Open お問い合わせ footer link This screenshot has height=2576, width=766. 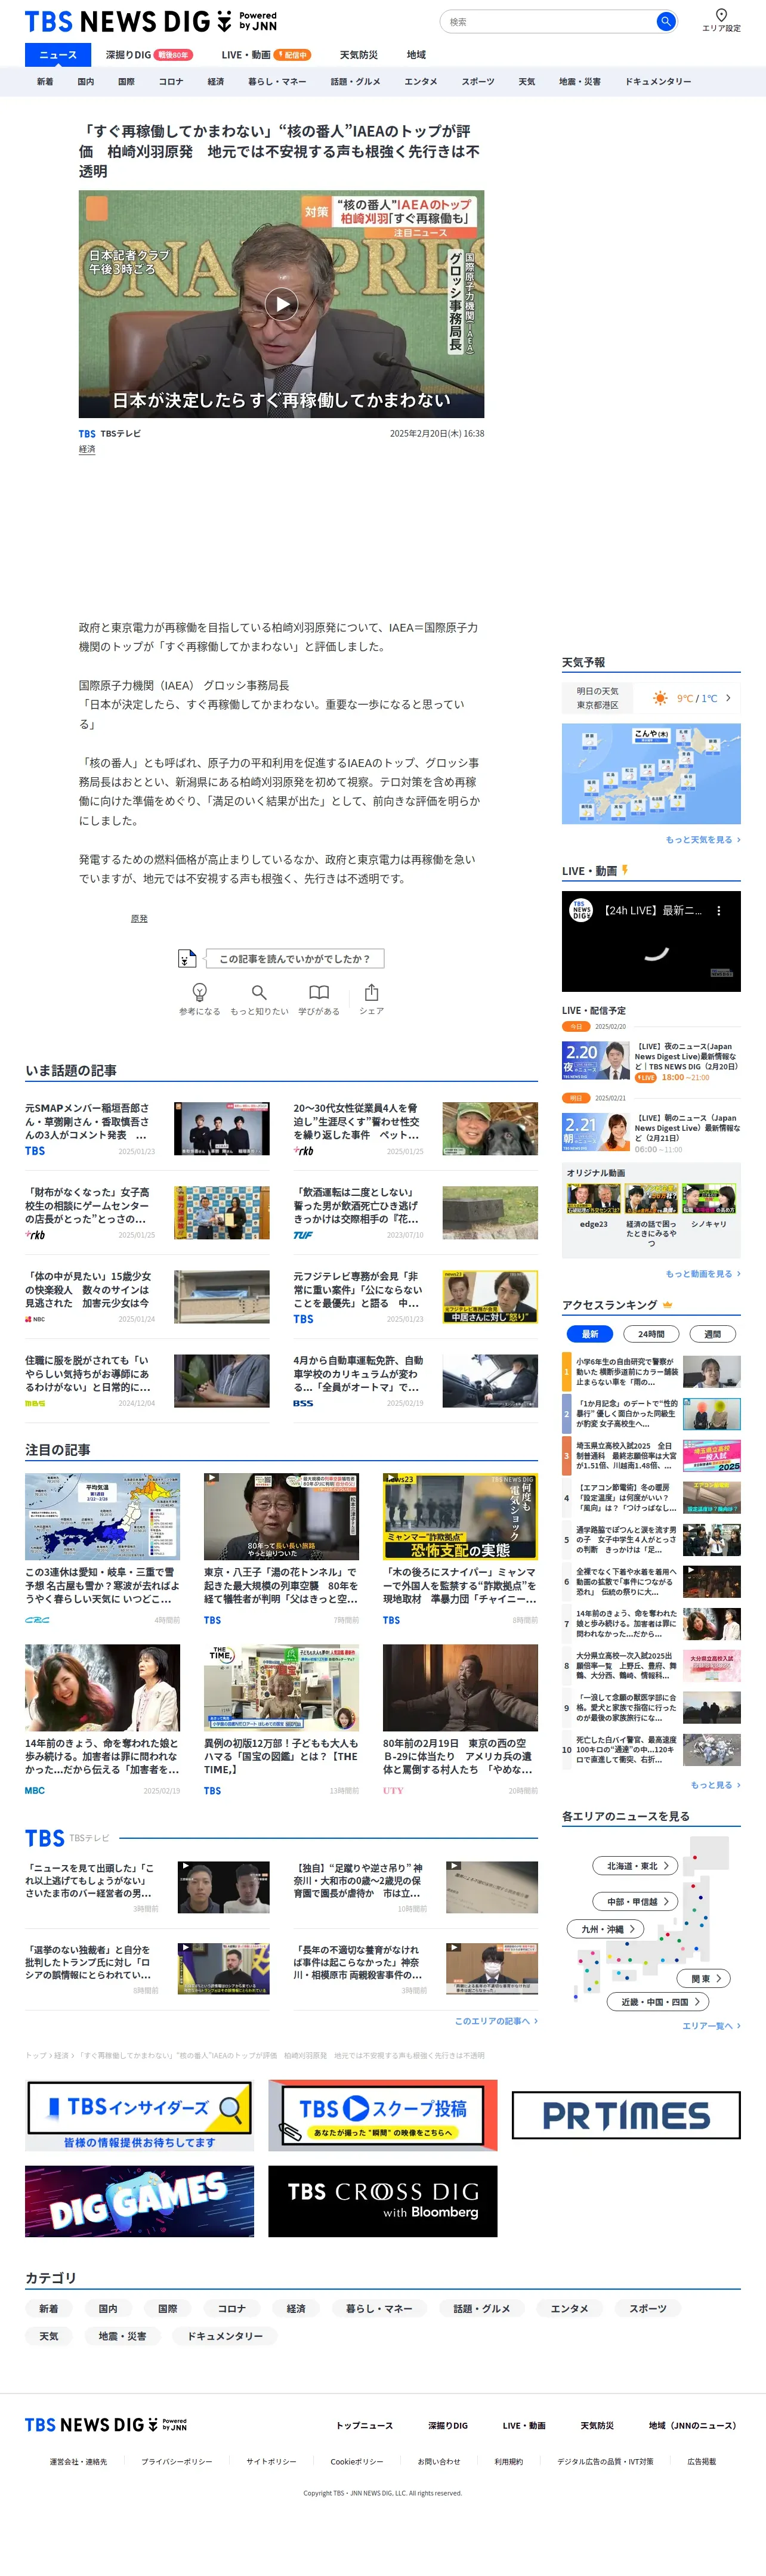coord(439,2462)
